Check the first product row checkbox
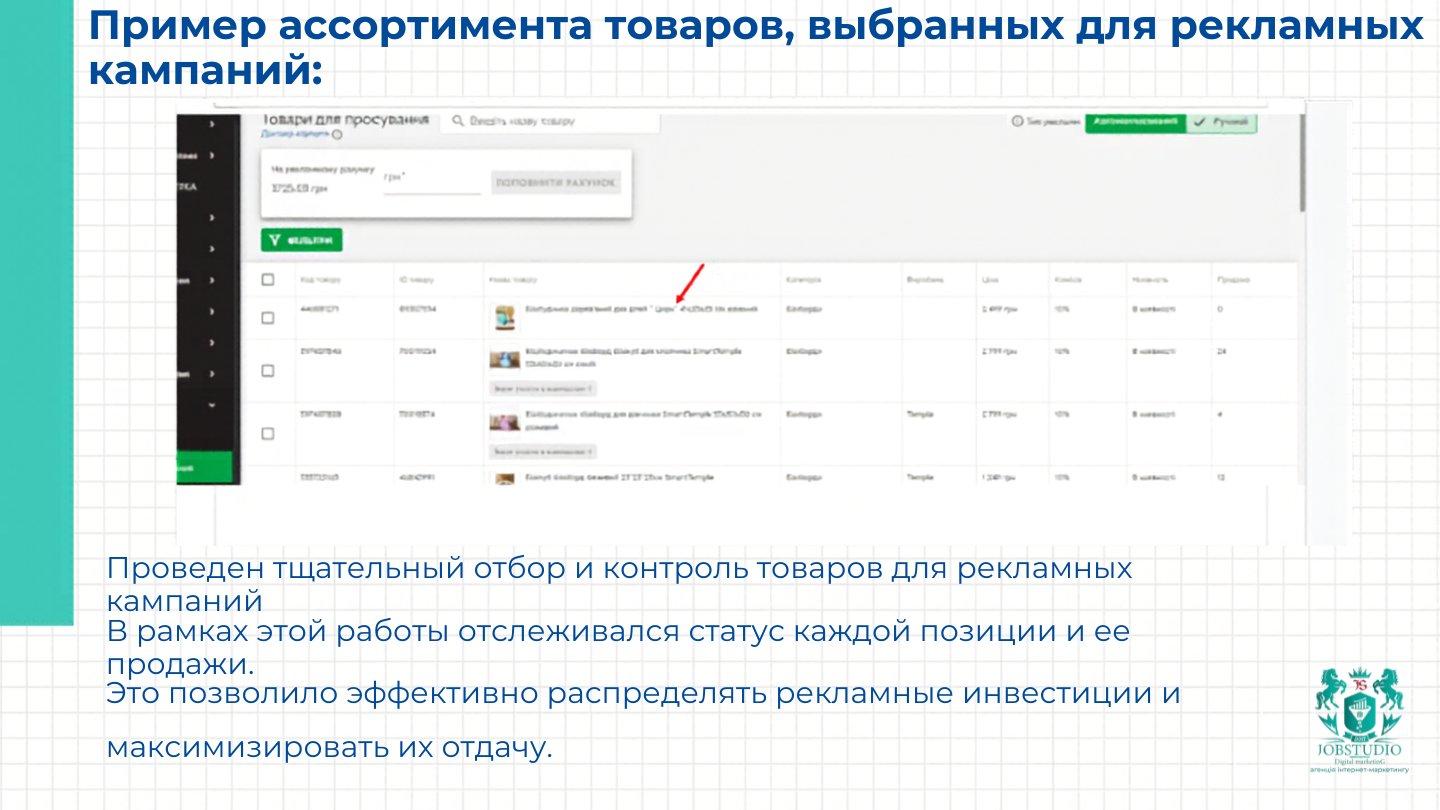The height and width of the screenshot is (810, 1440). (x=267, y=317)
